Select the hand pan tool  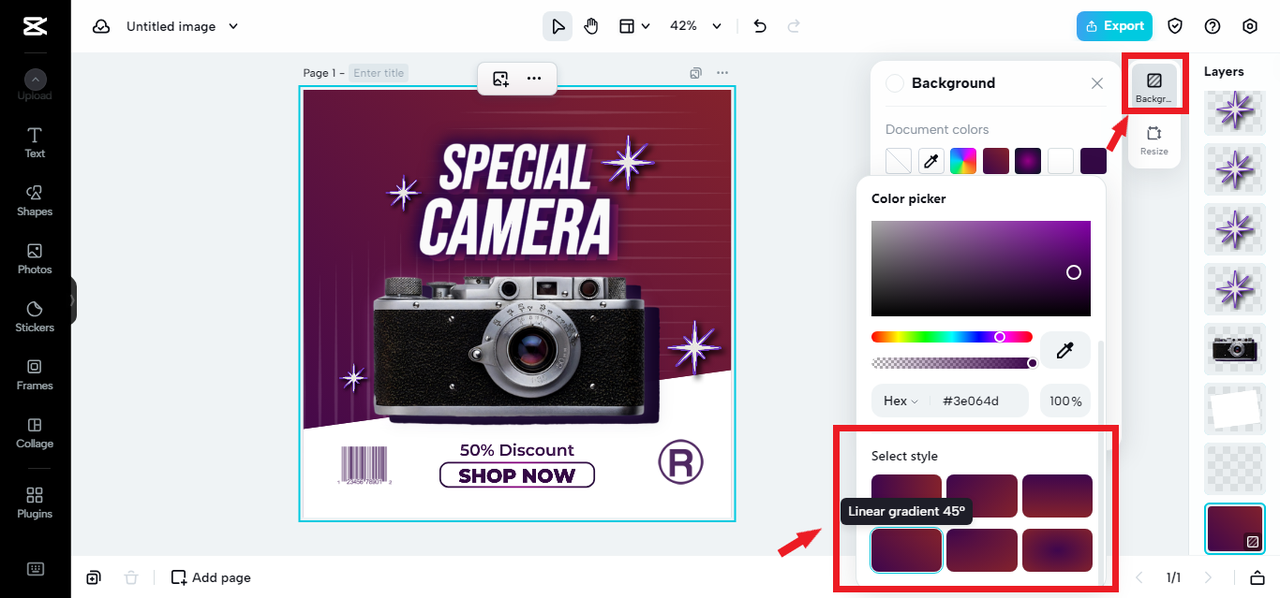pyautogui.click(x=591, y=26)
